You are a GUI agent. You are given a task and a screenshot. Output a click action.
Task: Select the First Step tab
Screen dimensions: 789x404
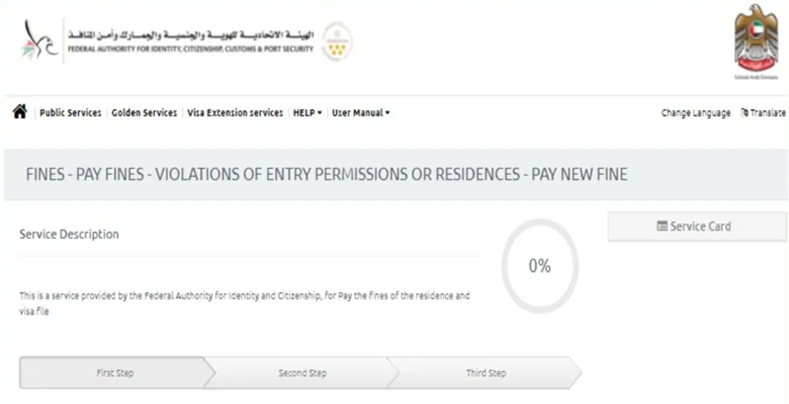point(115,373)
